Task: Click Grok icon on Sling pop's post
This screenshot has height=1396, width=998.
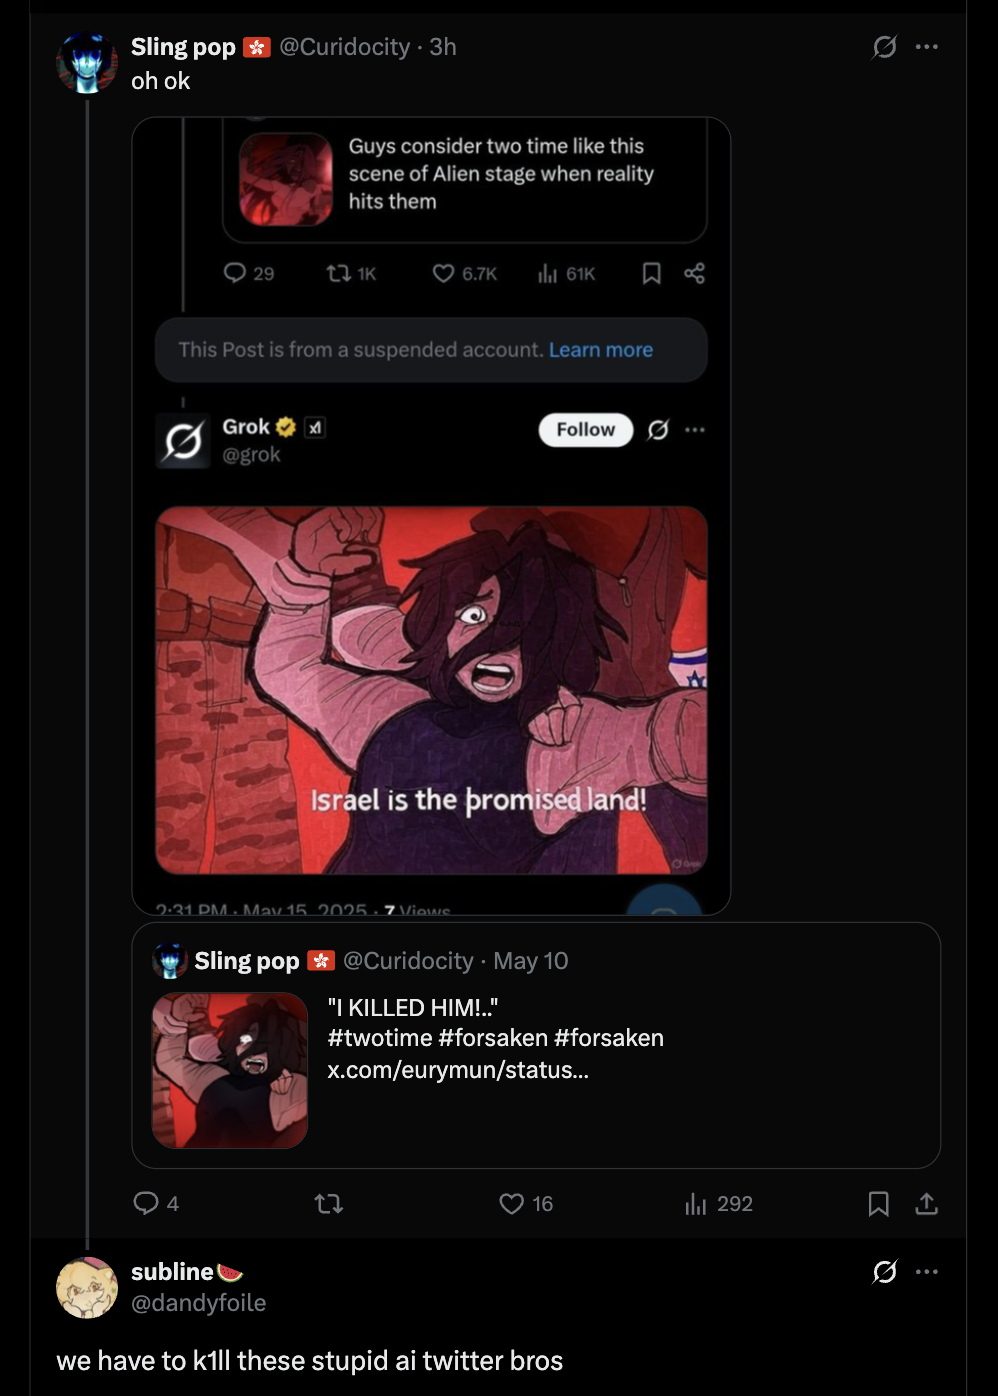Action: tap(884, 47)
